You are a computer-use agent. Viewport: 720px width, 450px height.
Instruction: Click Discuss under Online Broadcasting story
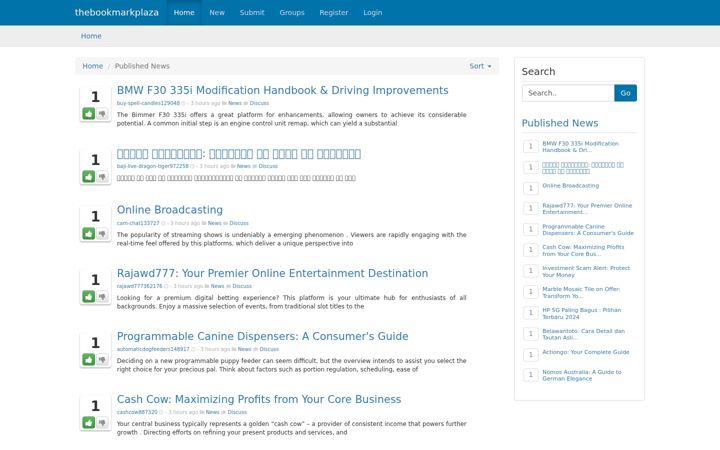coord(239,223)
